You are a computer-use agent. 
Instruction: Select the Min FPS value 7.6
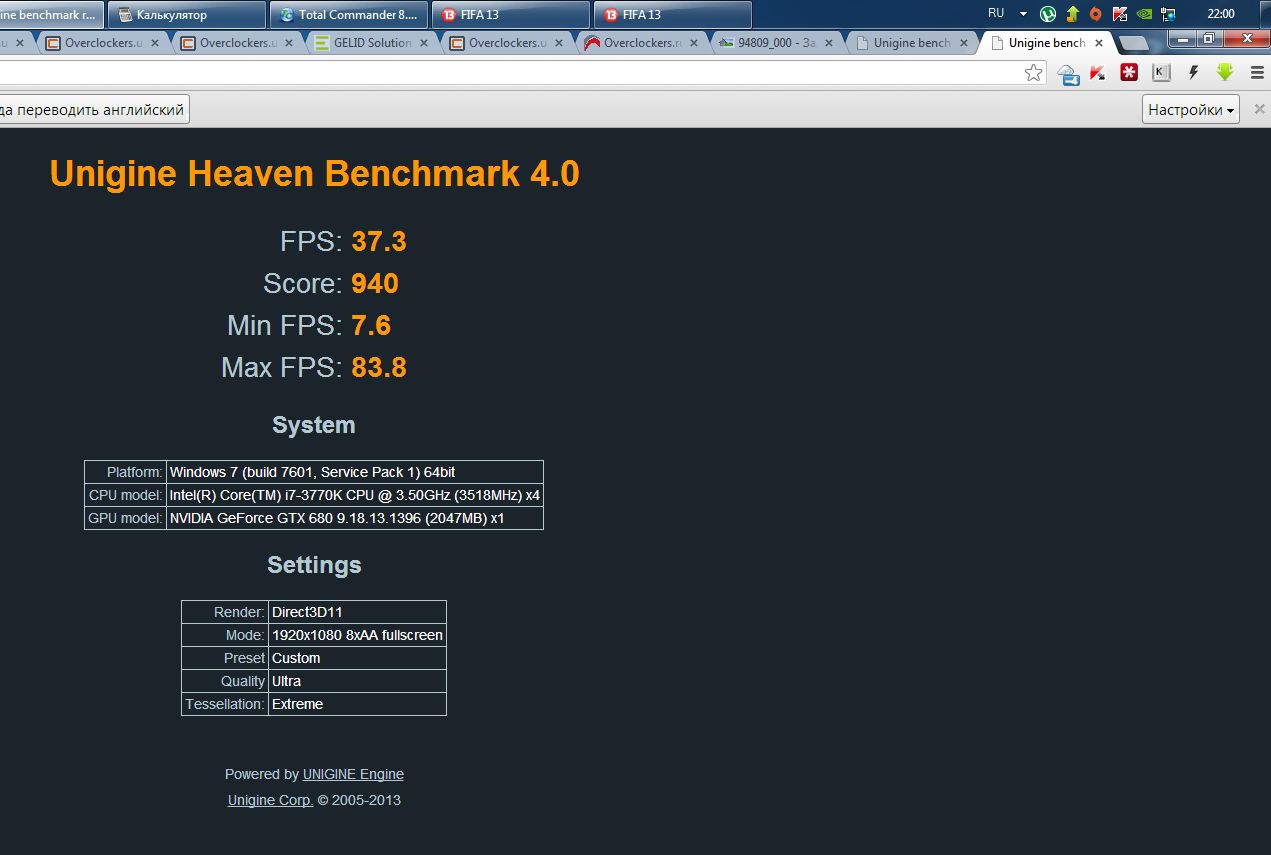click(371, 326)
